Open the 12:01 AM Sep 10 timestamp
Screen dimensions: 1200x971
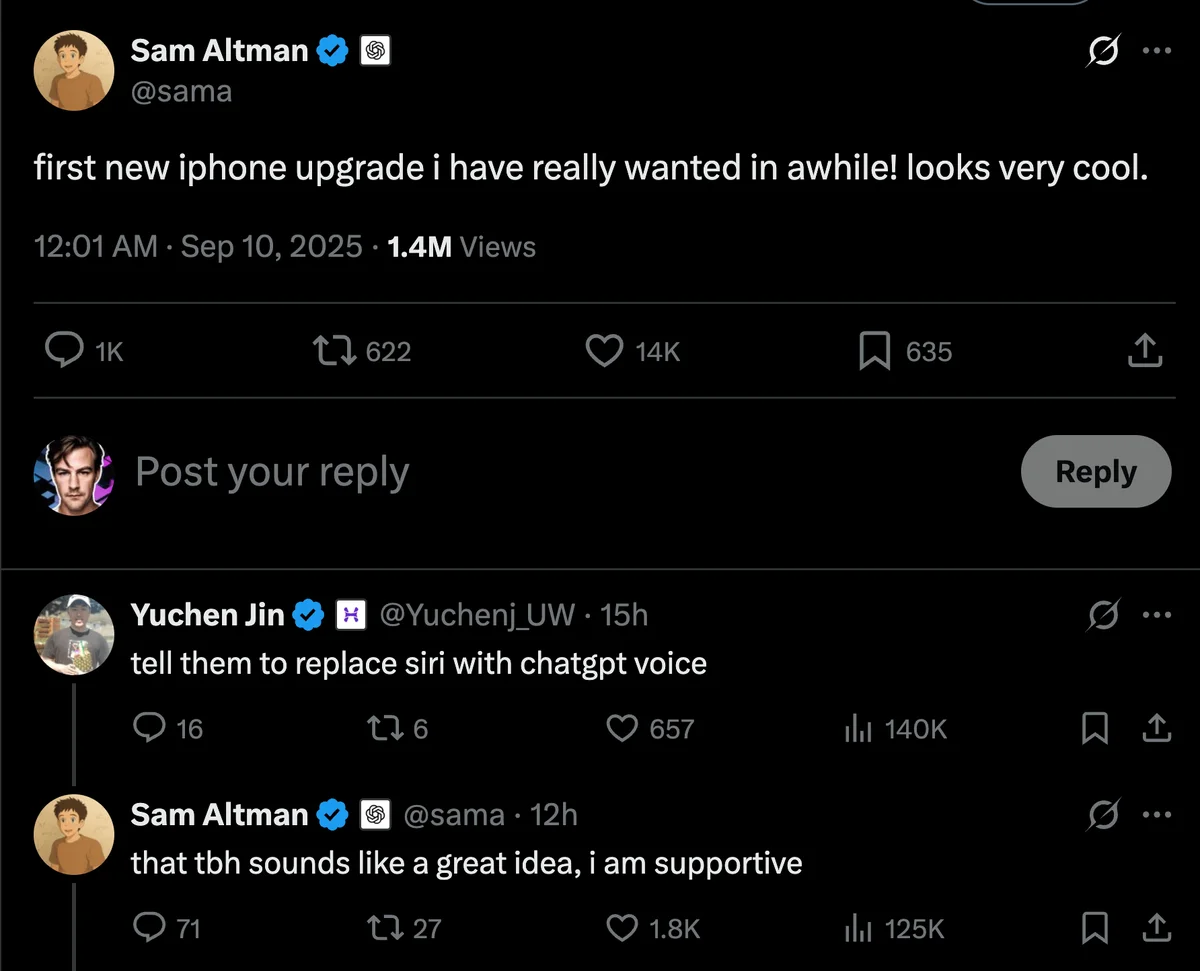coord(198,247)
